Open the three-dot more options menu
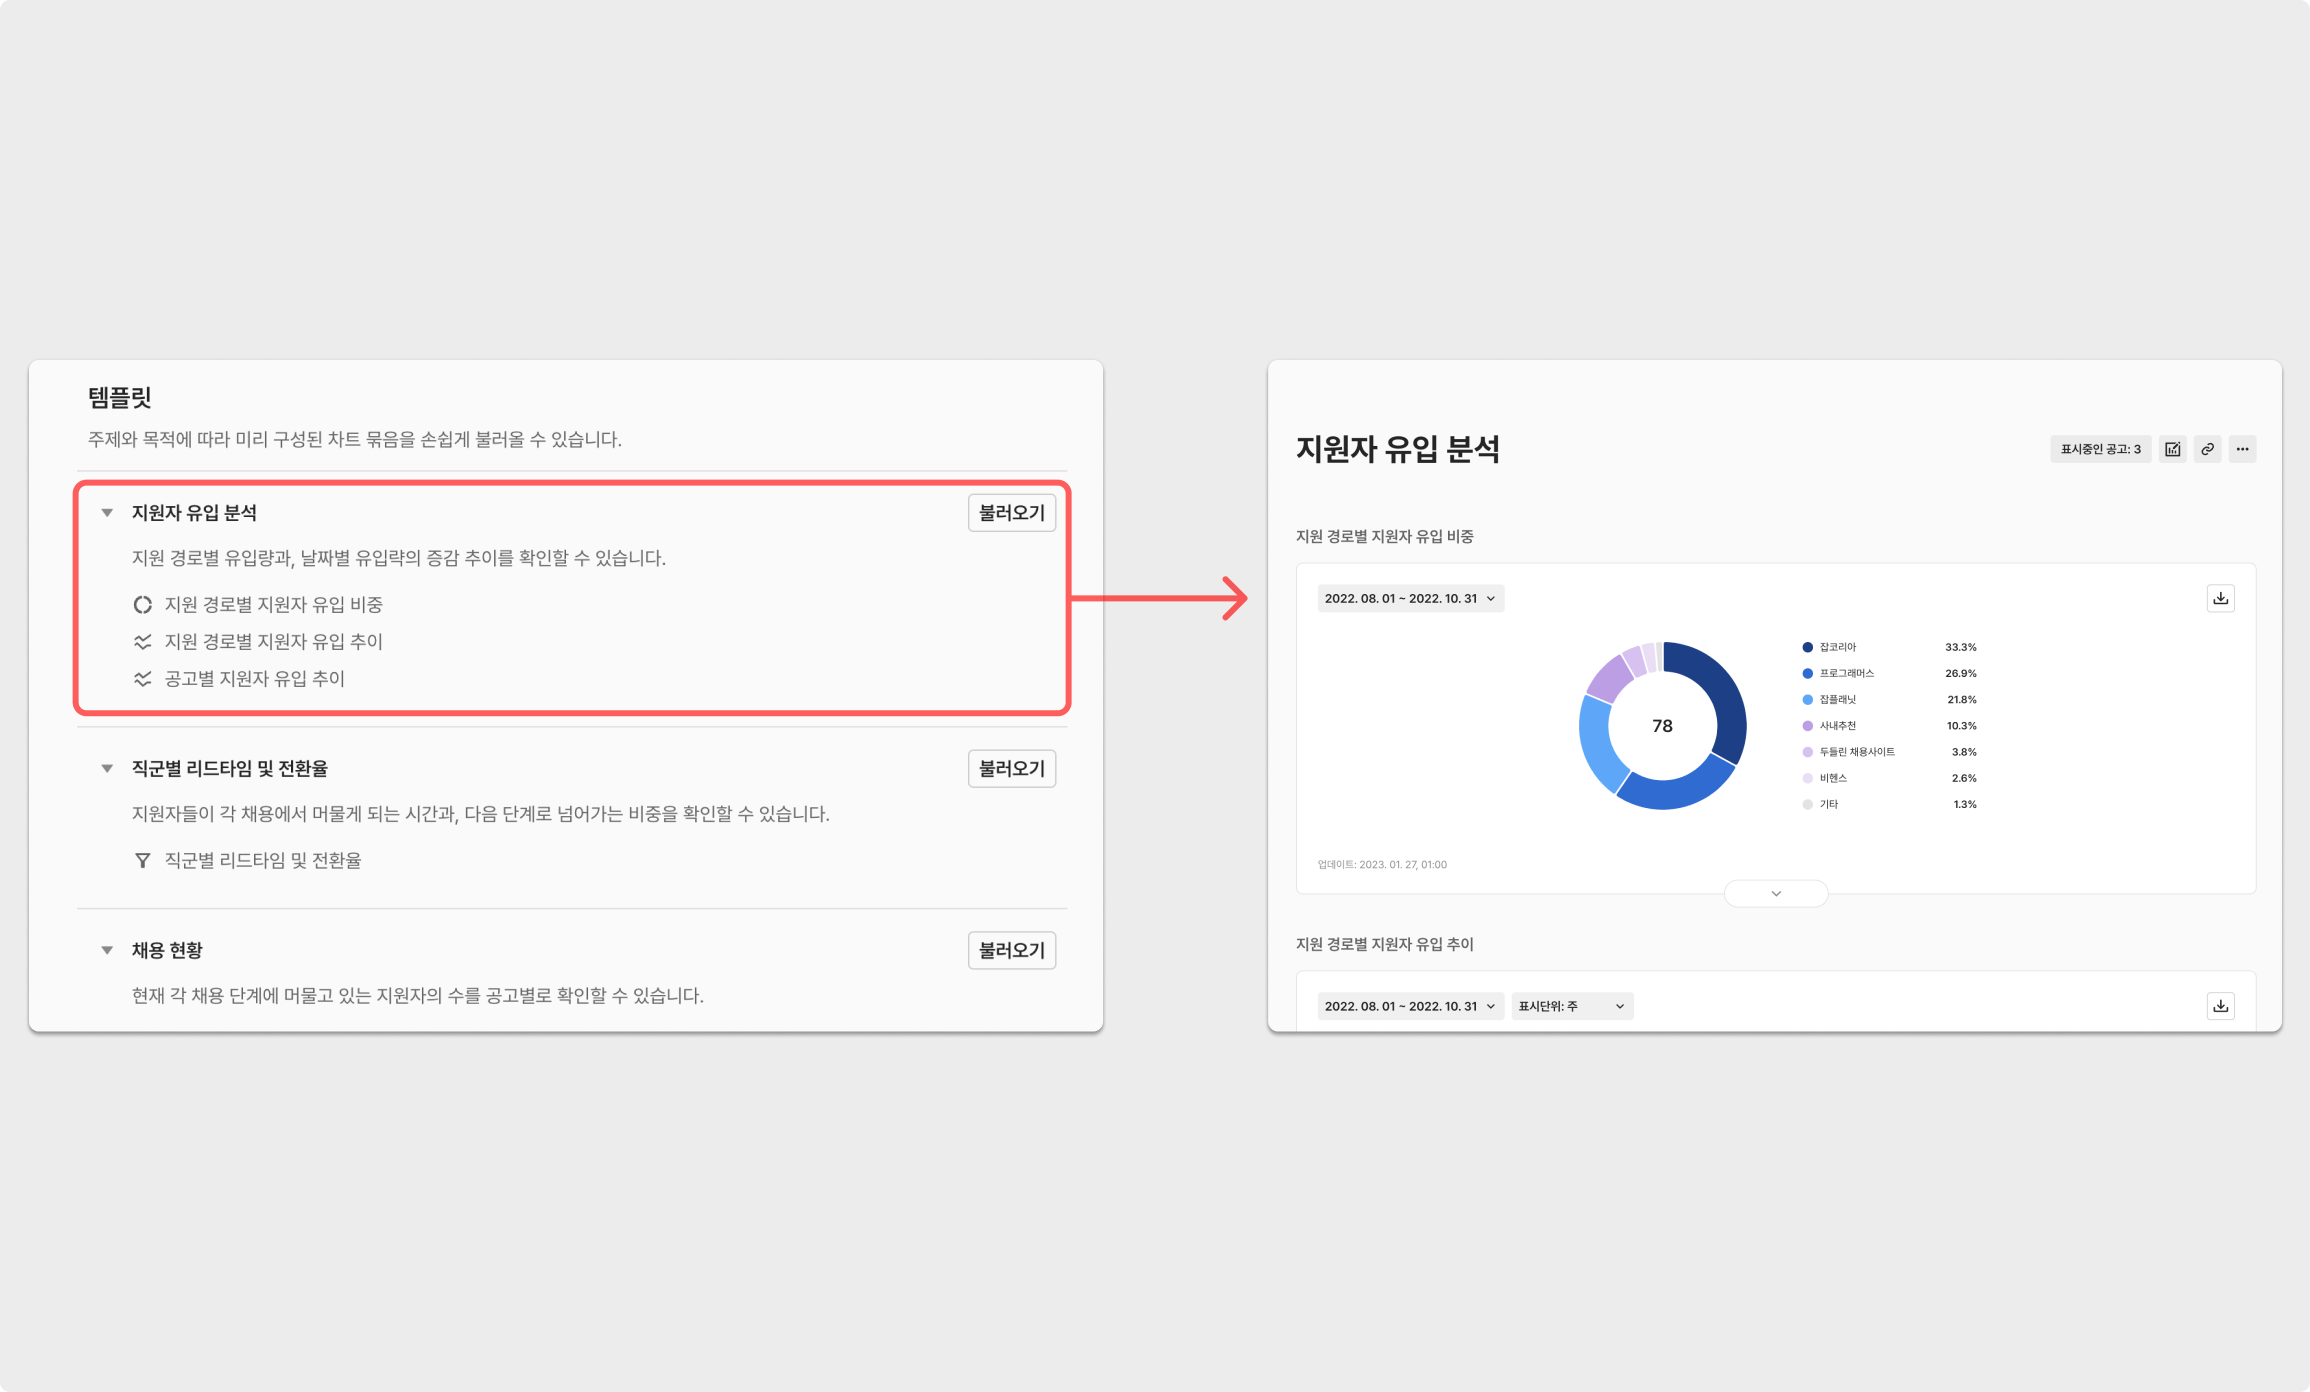 coord(2242,449)
